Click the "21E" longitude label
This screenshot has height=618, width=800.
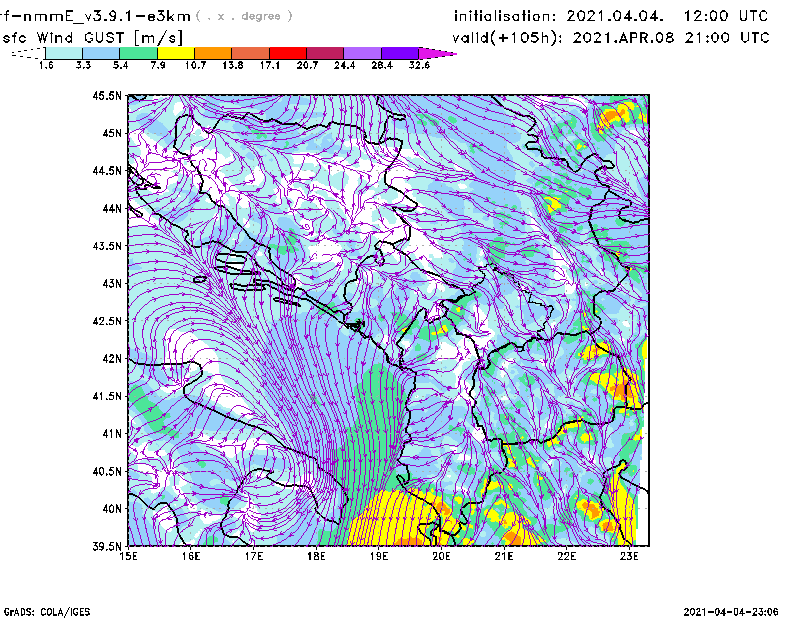click(504, 556)
